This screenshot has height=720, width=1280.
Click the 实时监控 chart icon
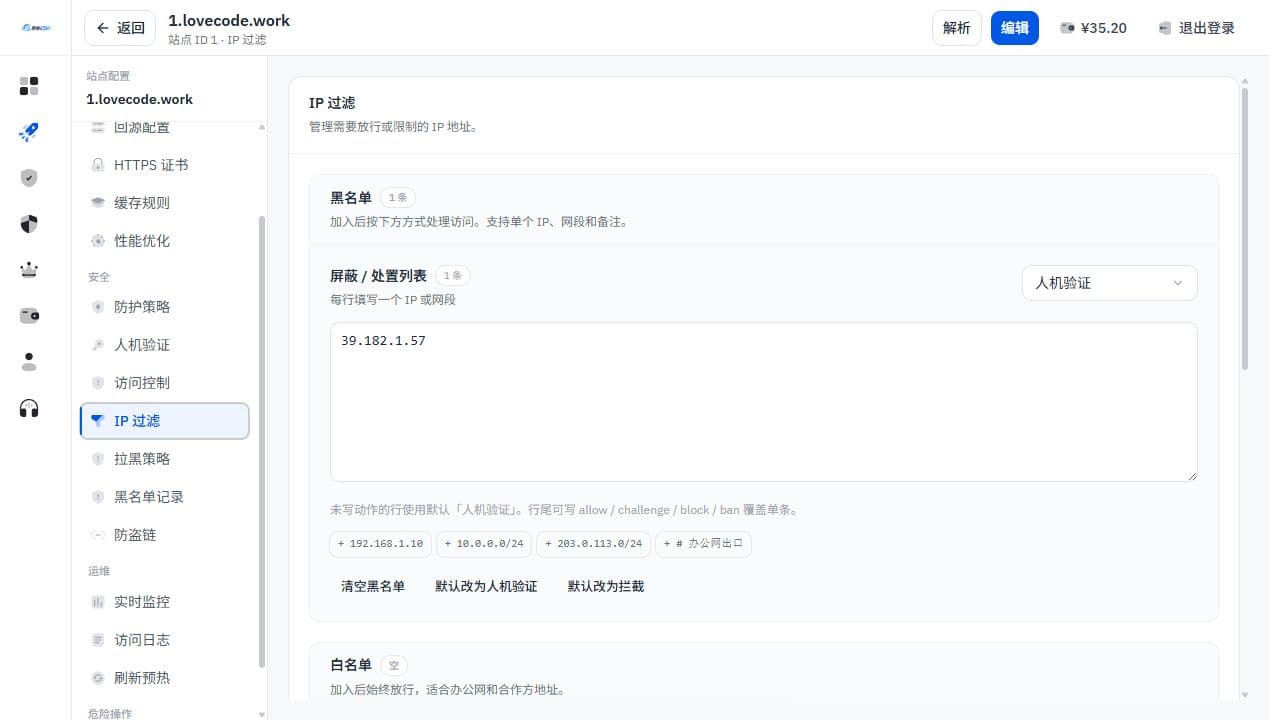click(98, 602)
